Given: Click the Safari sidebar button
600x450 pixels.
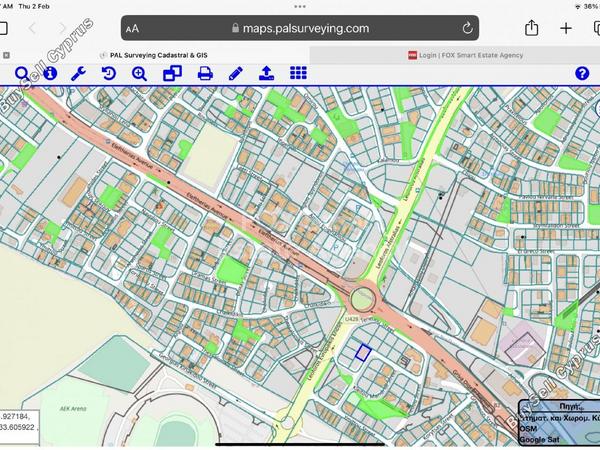Looking at the screenshot, I should pos(3,28).
